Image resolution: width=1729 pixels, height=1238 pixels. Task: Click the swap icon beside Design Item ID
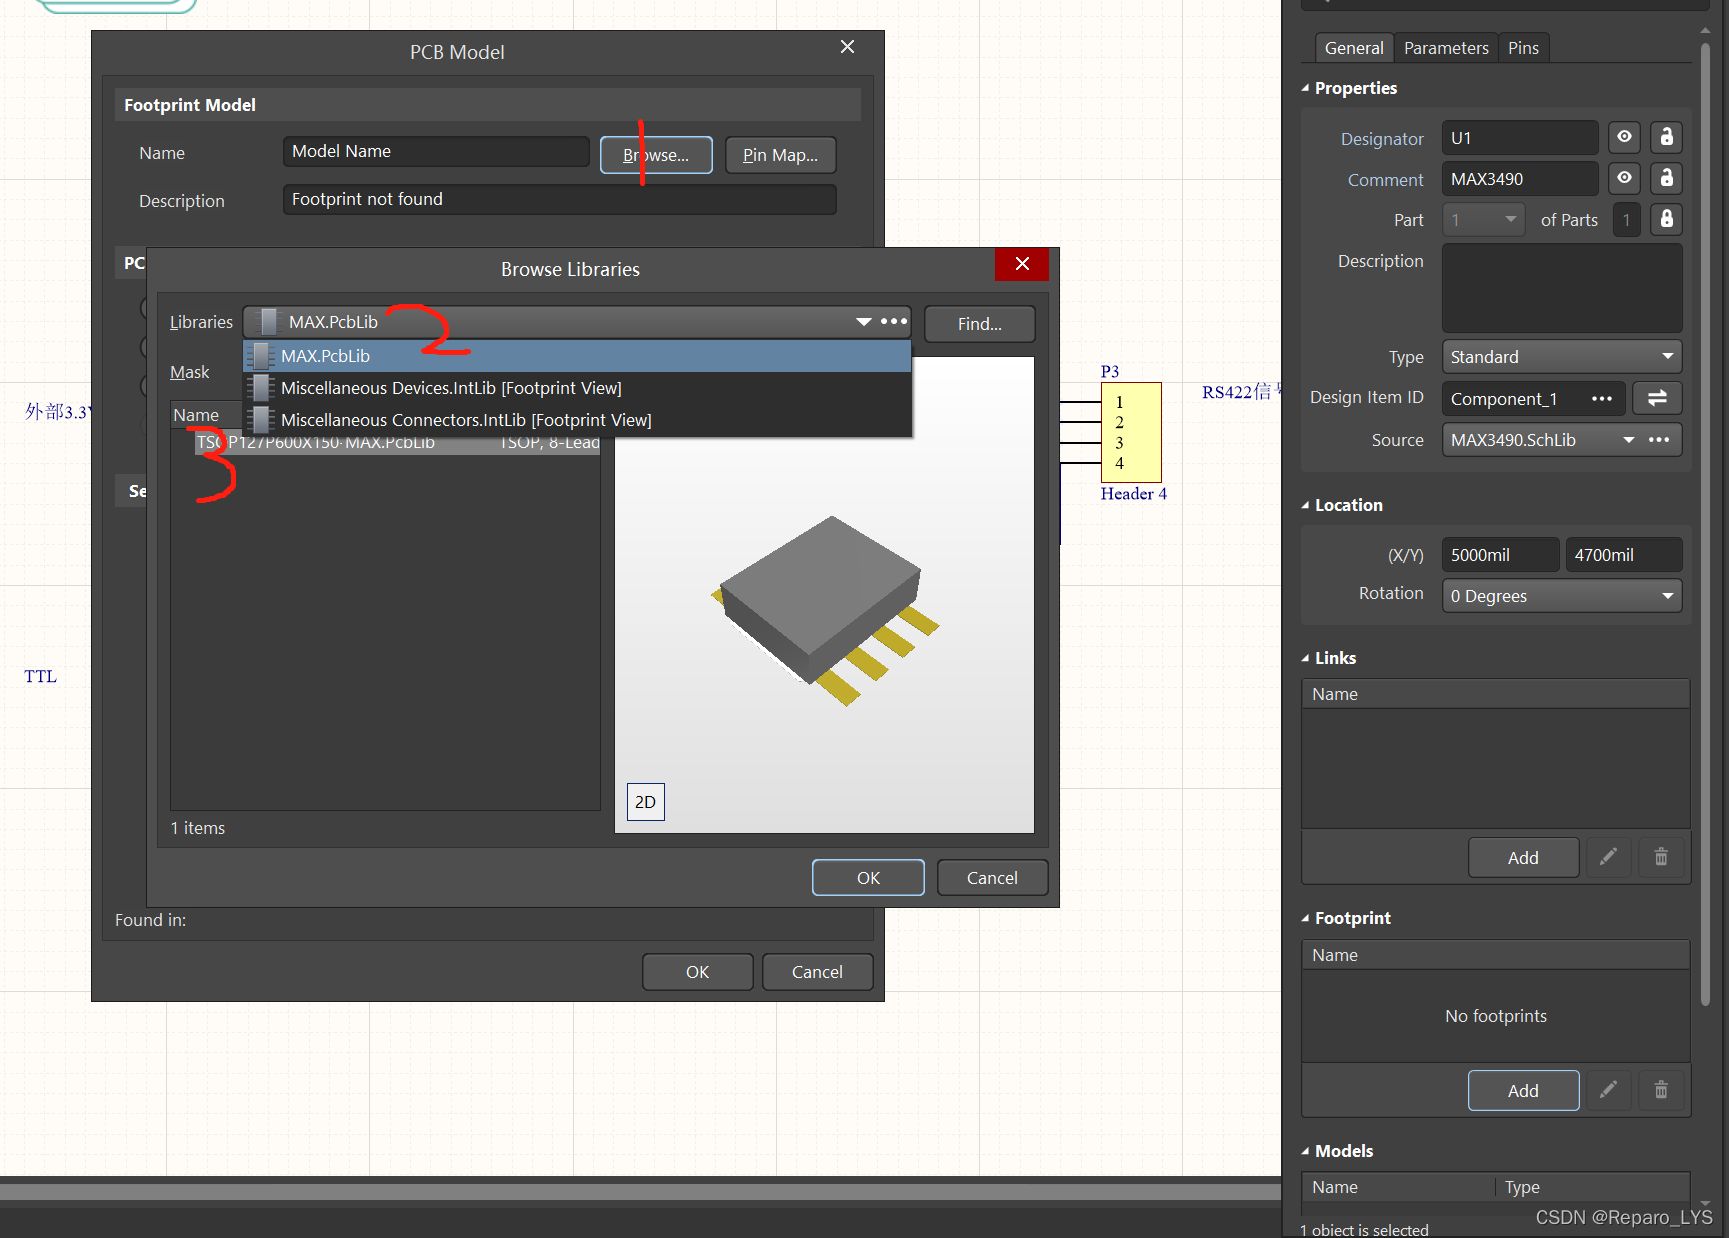pyautogui.click(x=1657, y=398)
